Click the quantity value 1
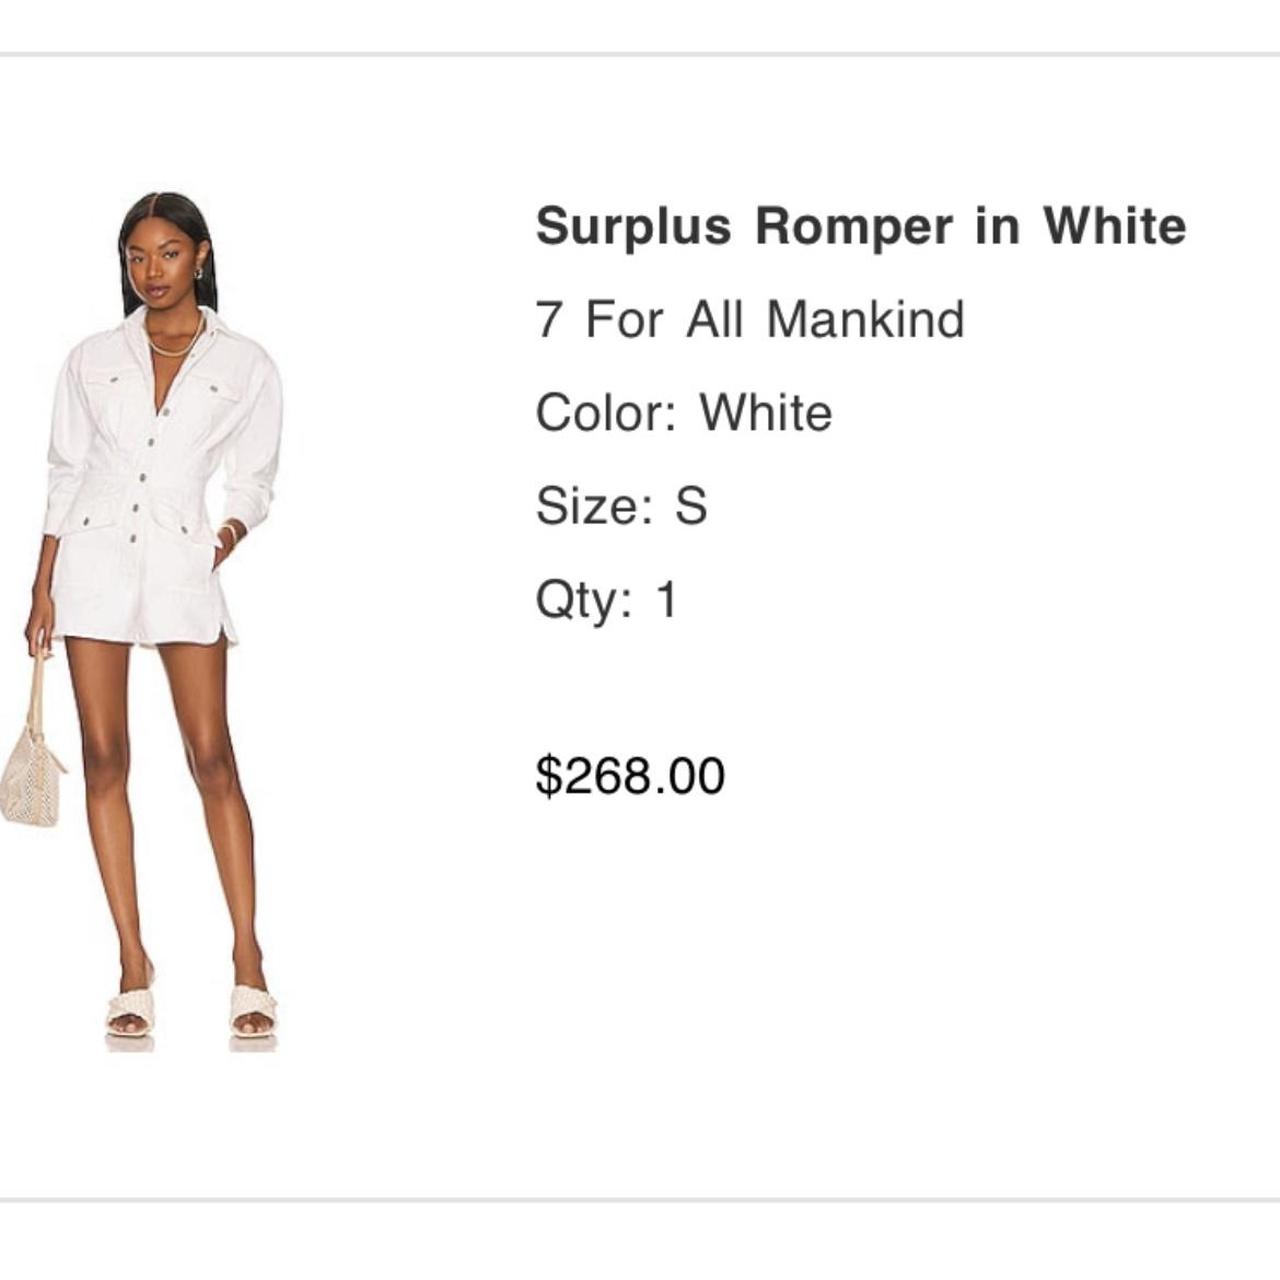The height and width of the screenshot is (1280, 1280). pyautogui.click(x=666, y=600)
